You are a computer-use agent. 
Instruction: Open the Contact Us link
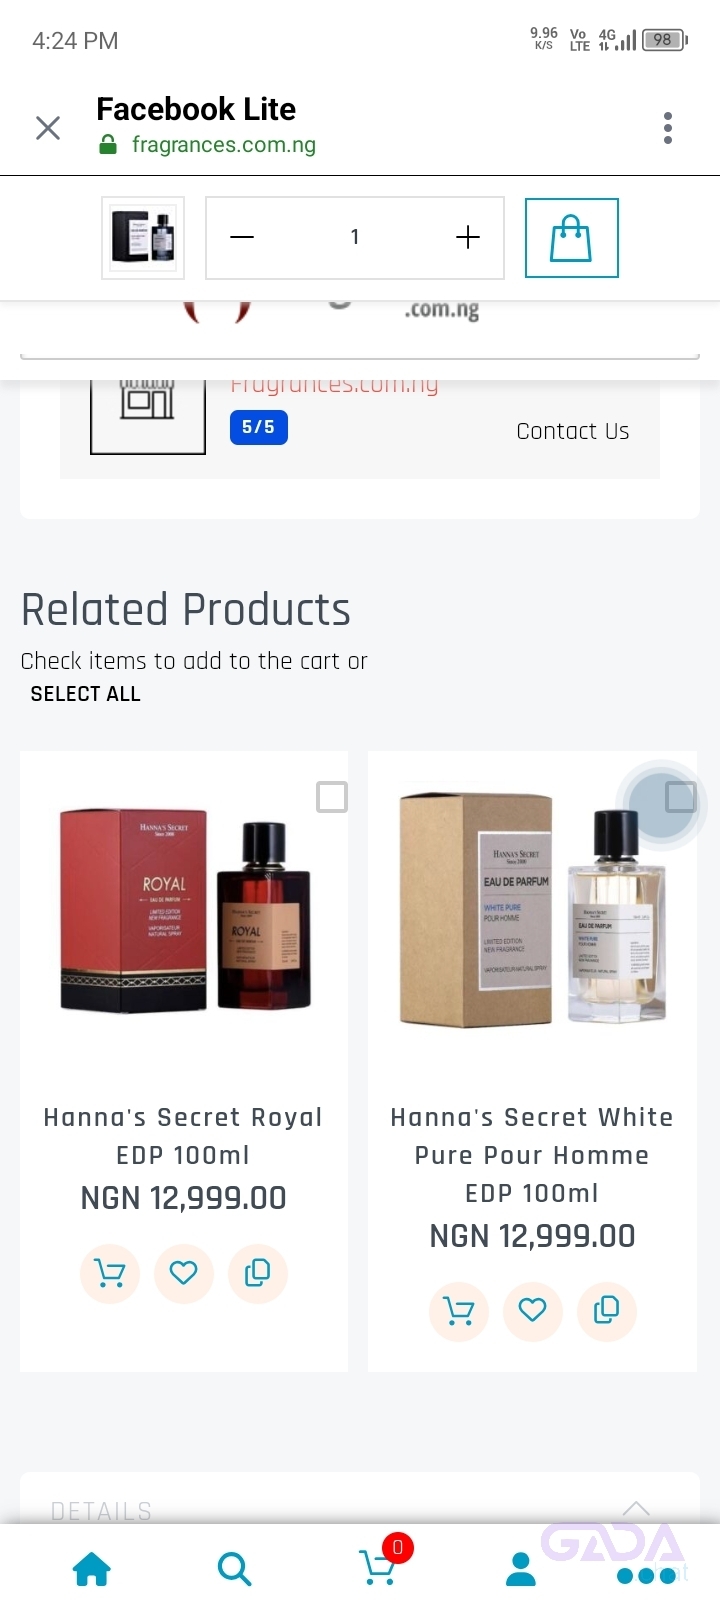click(x=573, y=431)
